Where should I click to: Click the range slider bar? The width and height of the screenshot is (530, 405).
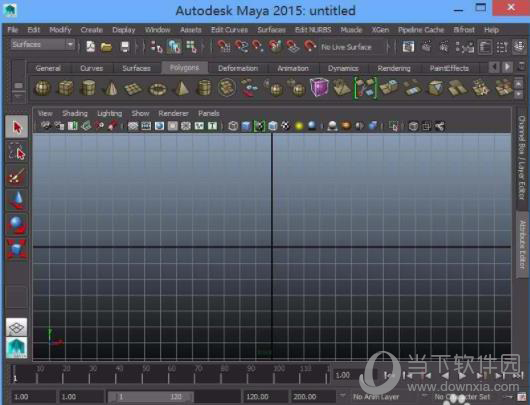[x=151, y=397]
